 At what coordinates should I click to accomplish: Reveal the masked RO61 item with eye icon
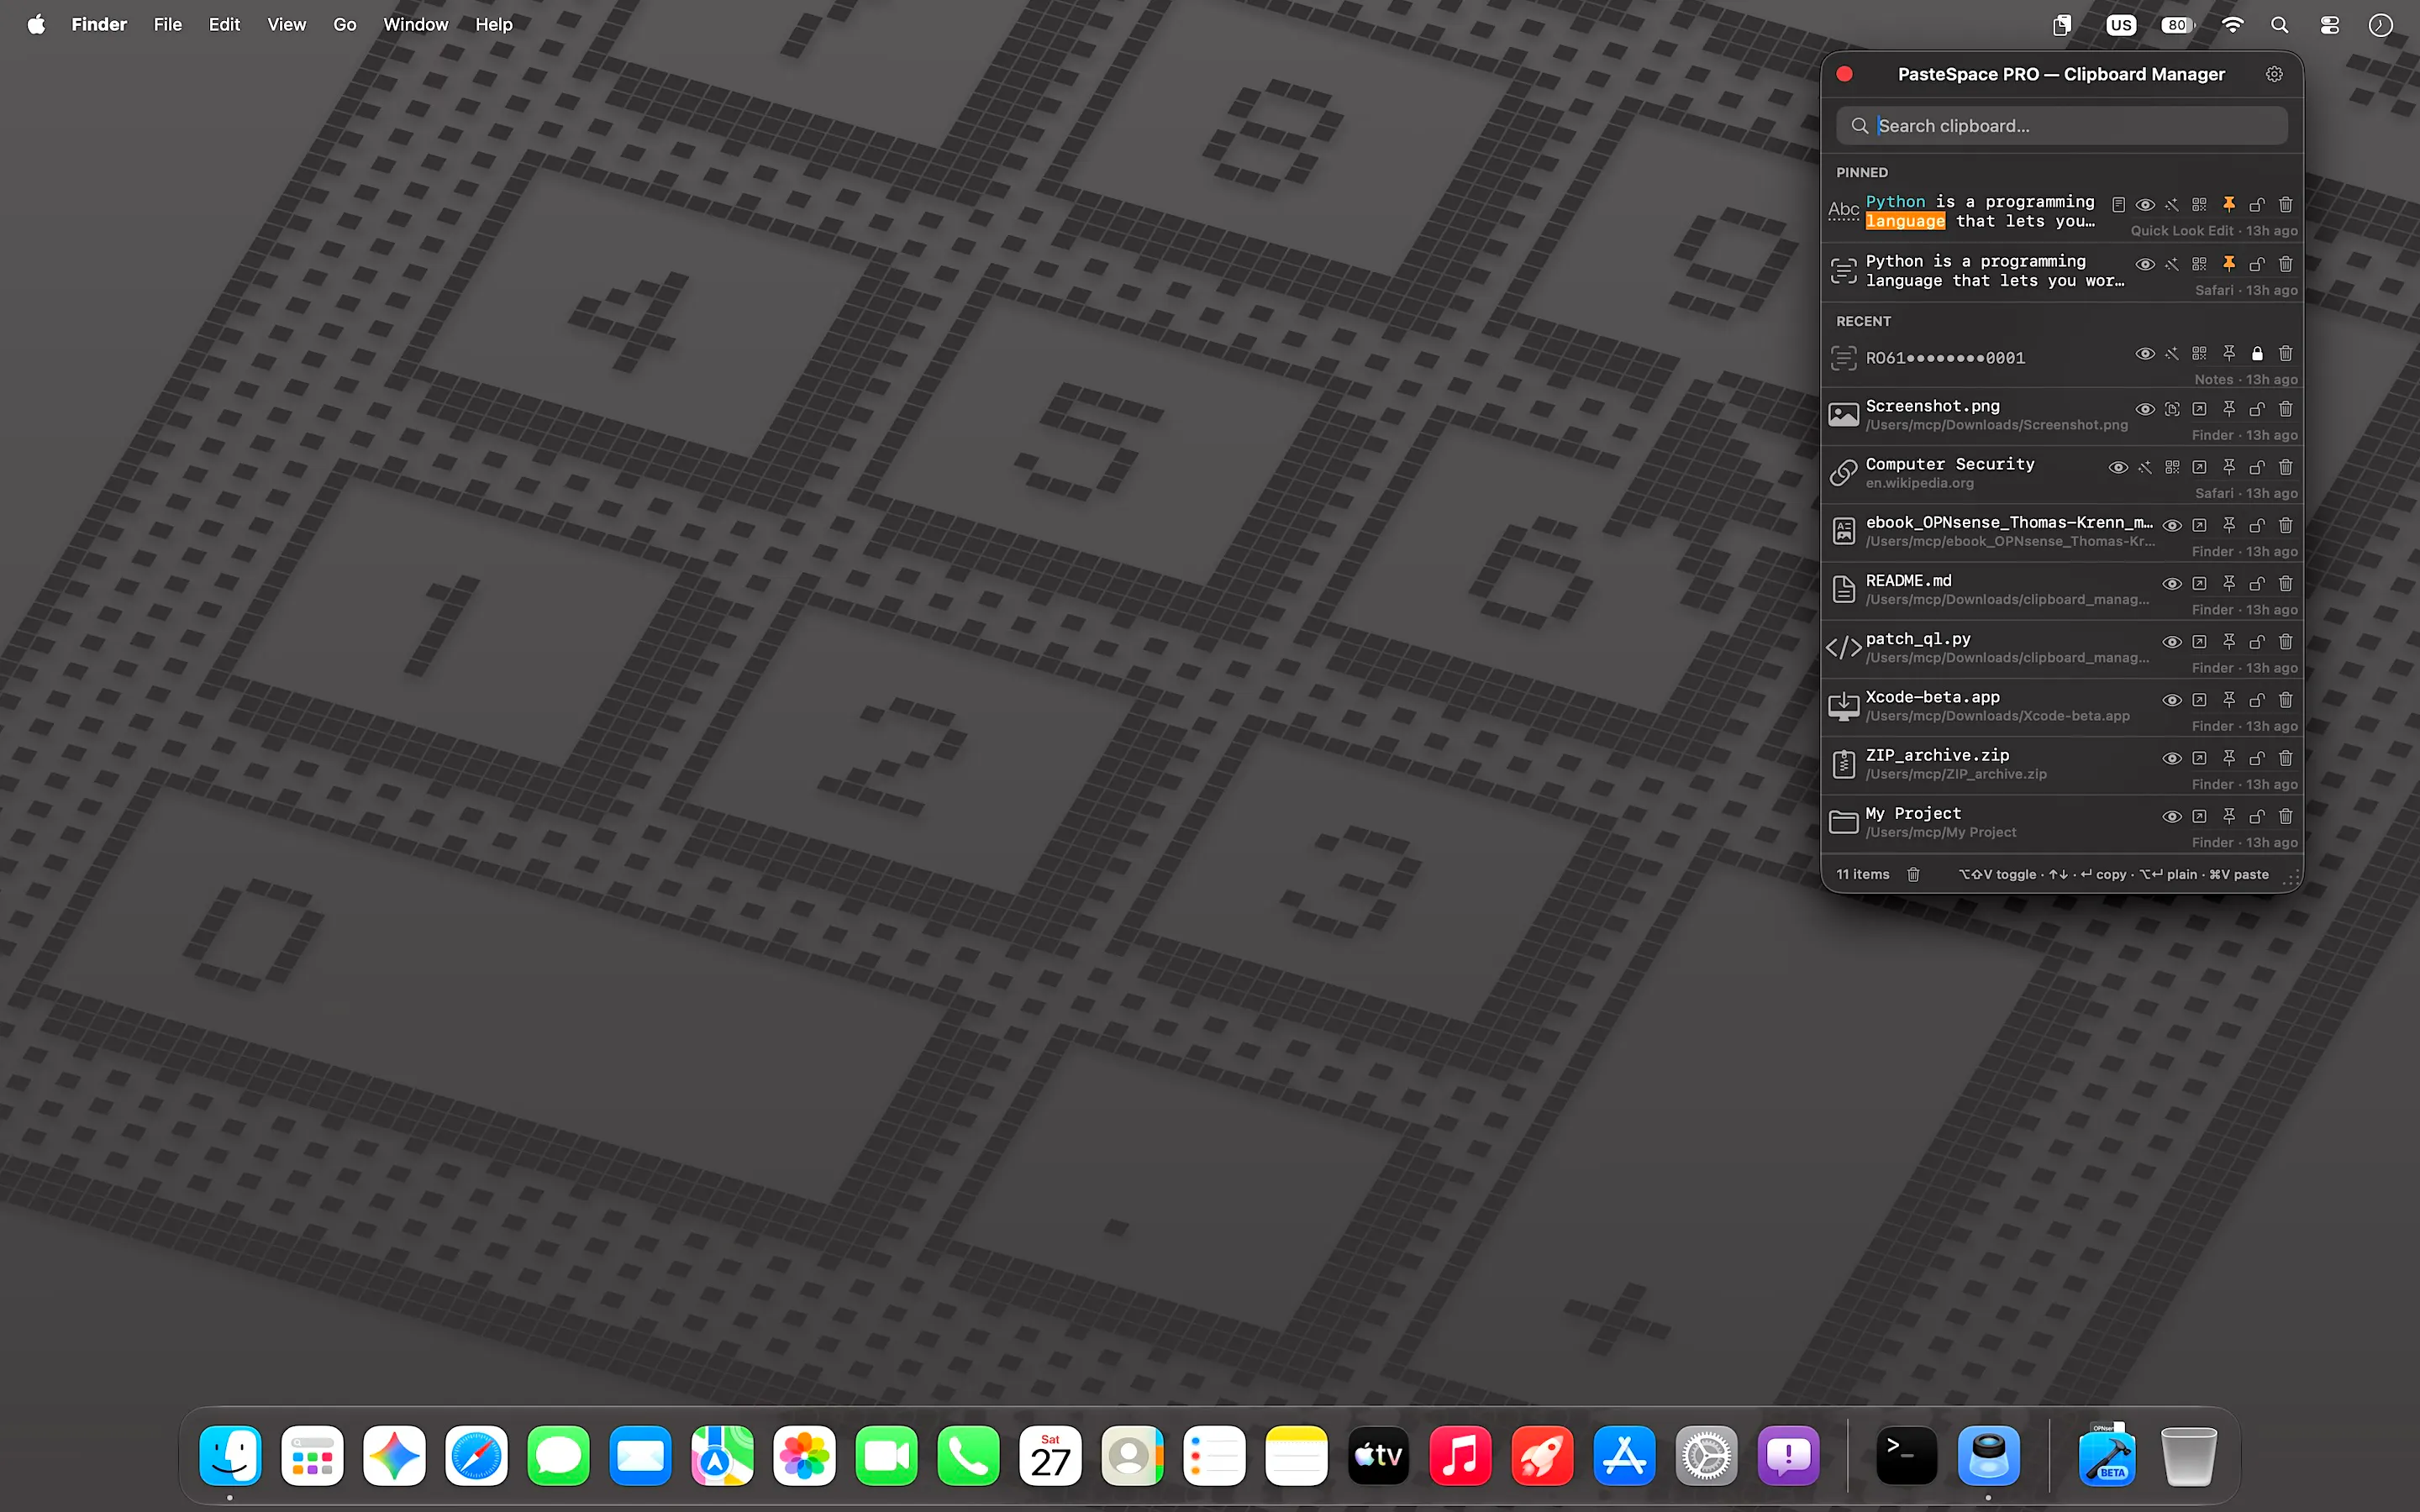click(2145, 354)
